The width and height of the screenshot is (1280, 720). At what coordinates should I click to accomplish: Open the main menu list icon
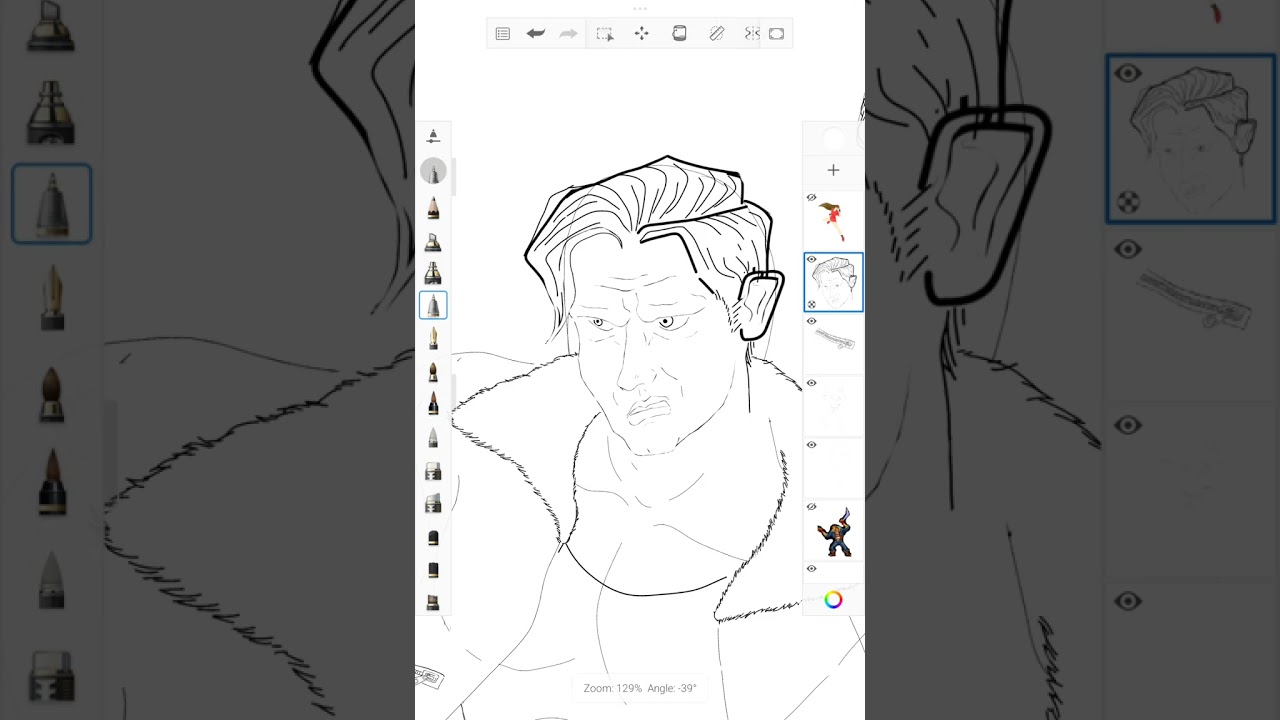point(503,34)
